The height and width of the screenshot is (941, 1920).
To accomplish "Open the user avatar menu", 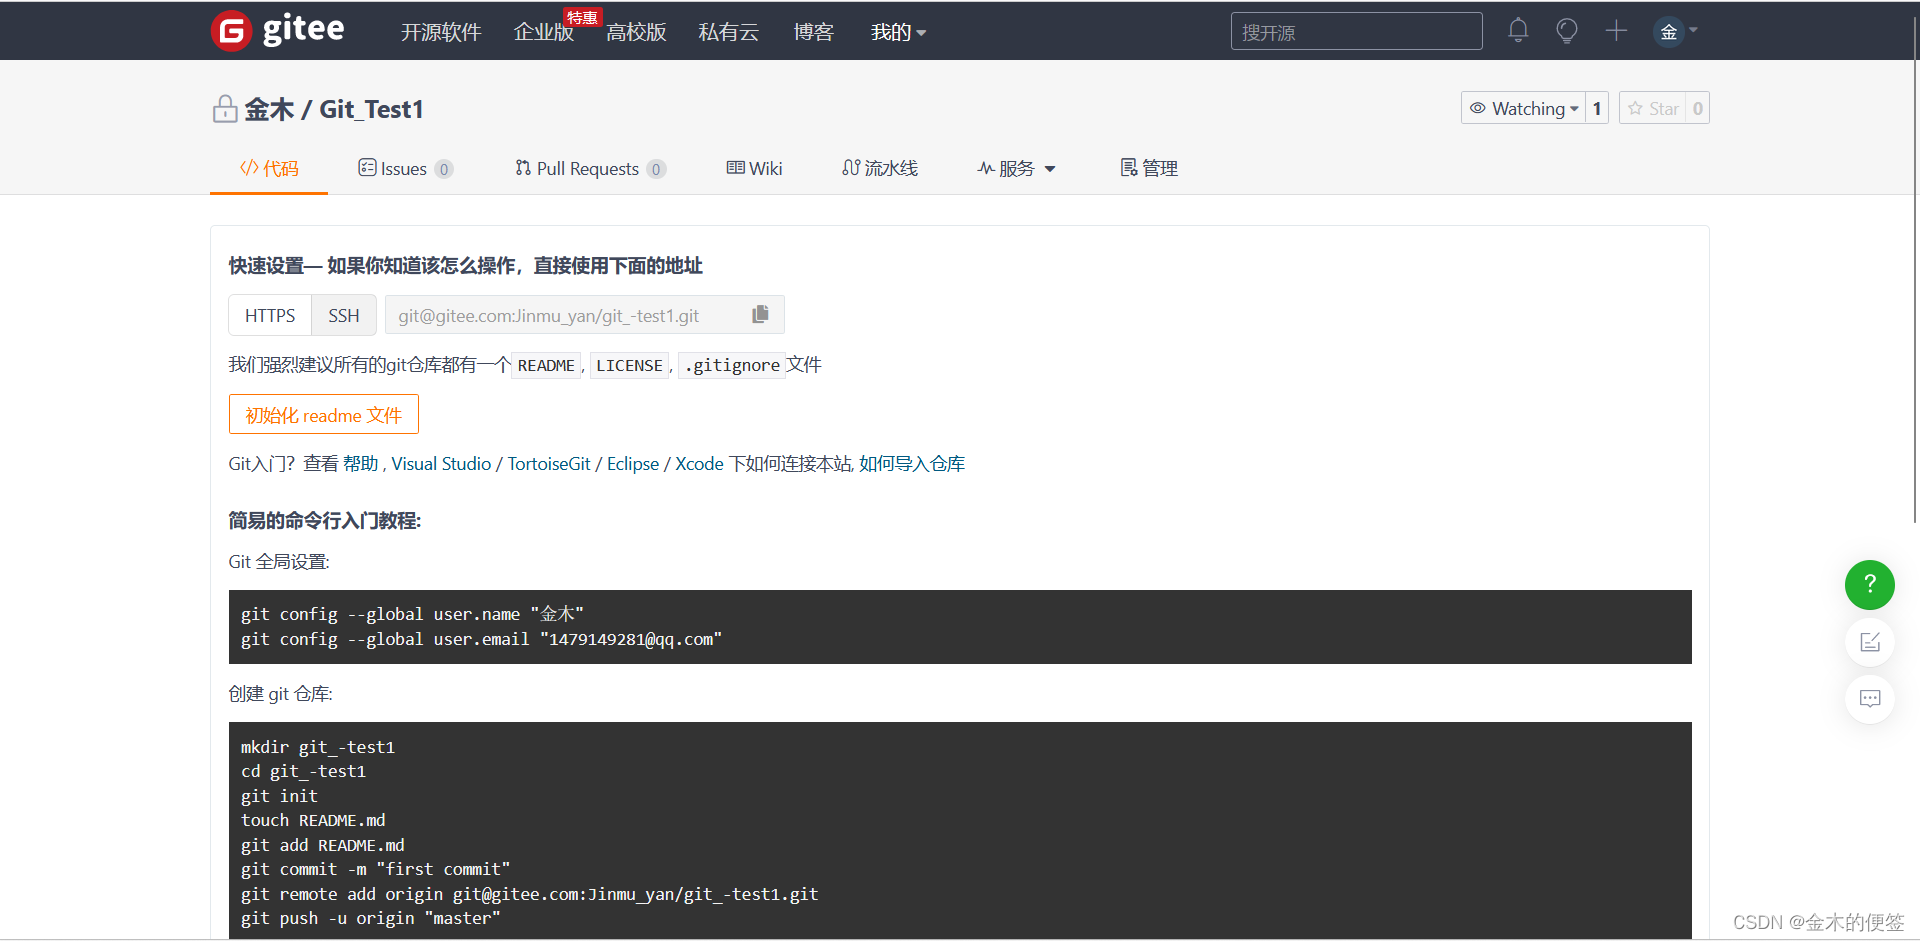I will pyautogui.click(x=1676, y=31).
